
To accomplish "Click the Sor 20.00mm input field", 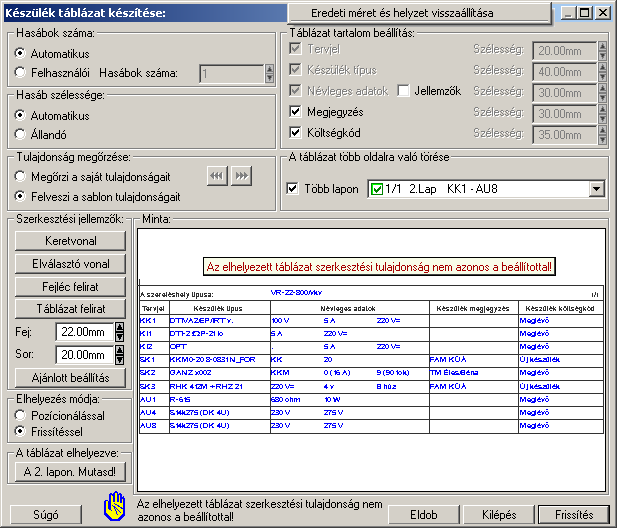I will (85, 355).
